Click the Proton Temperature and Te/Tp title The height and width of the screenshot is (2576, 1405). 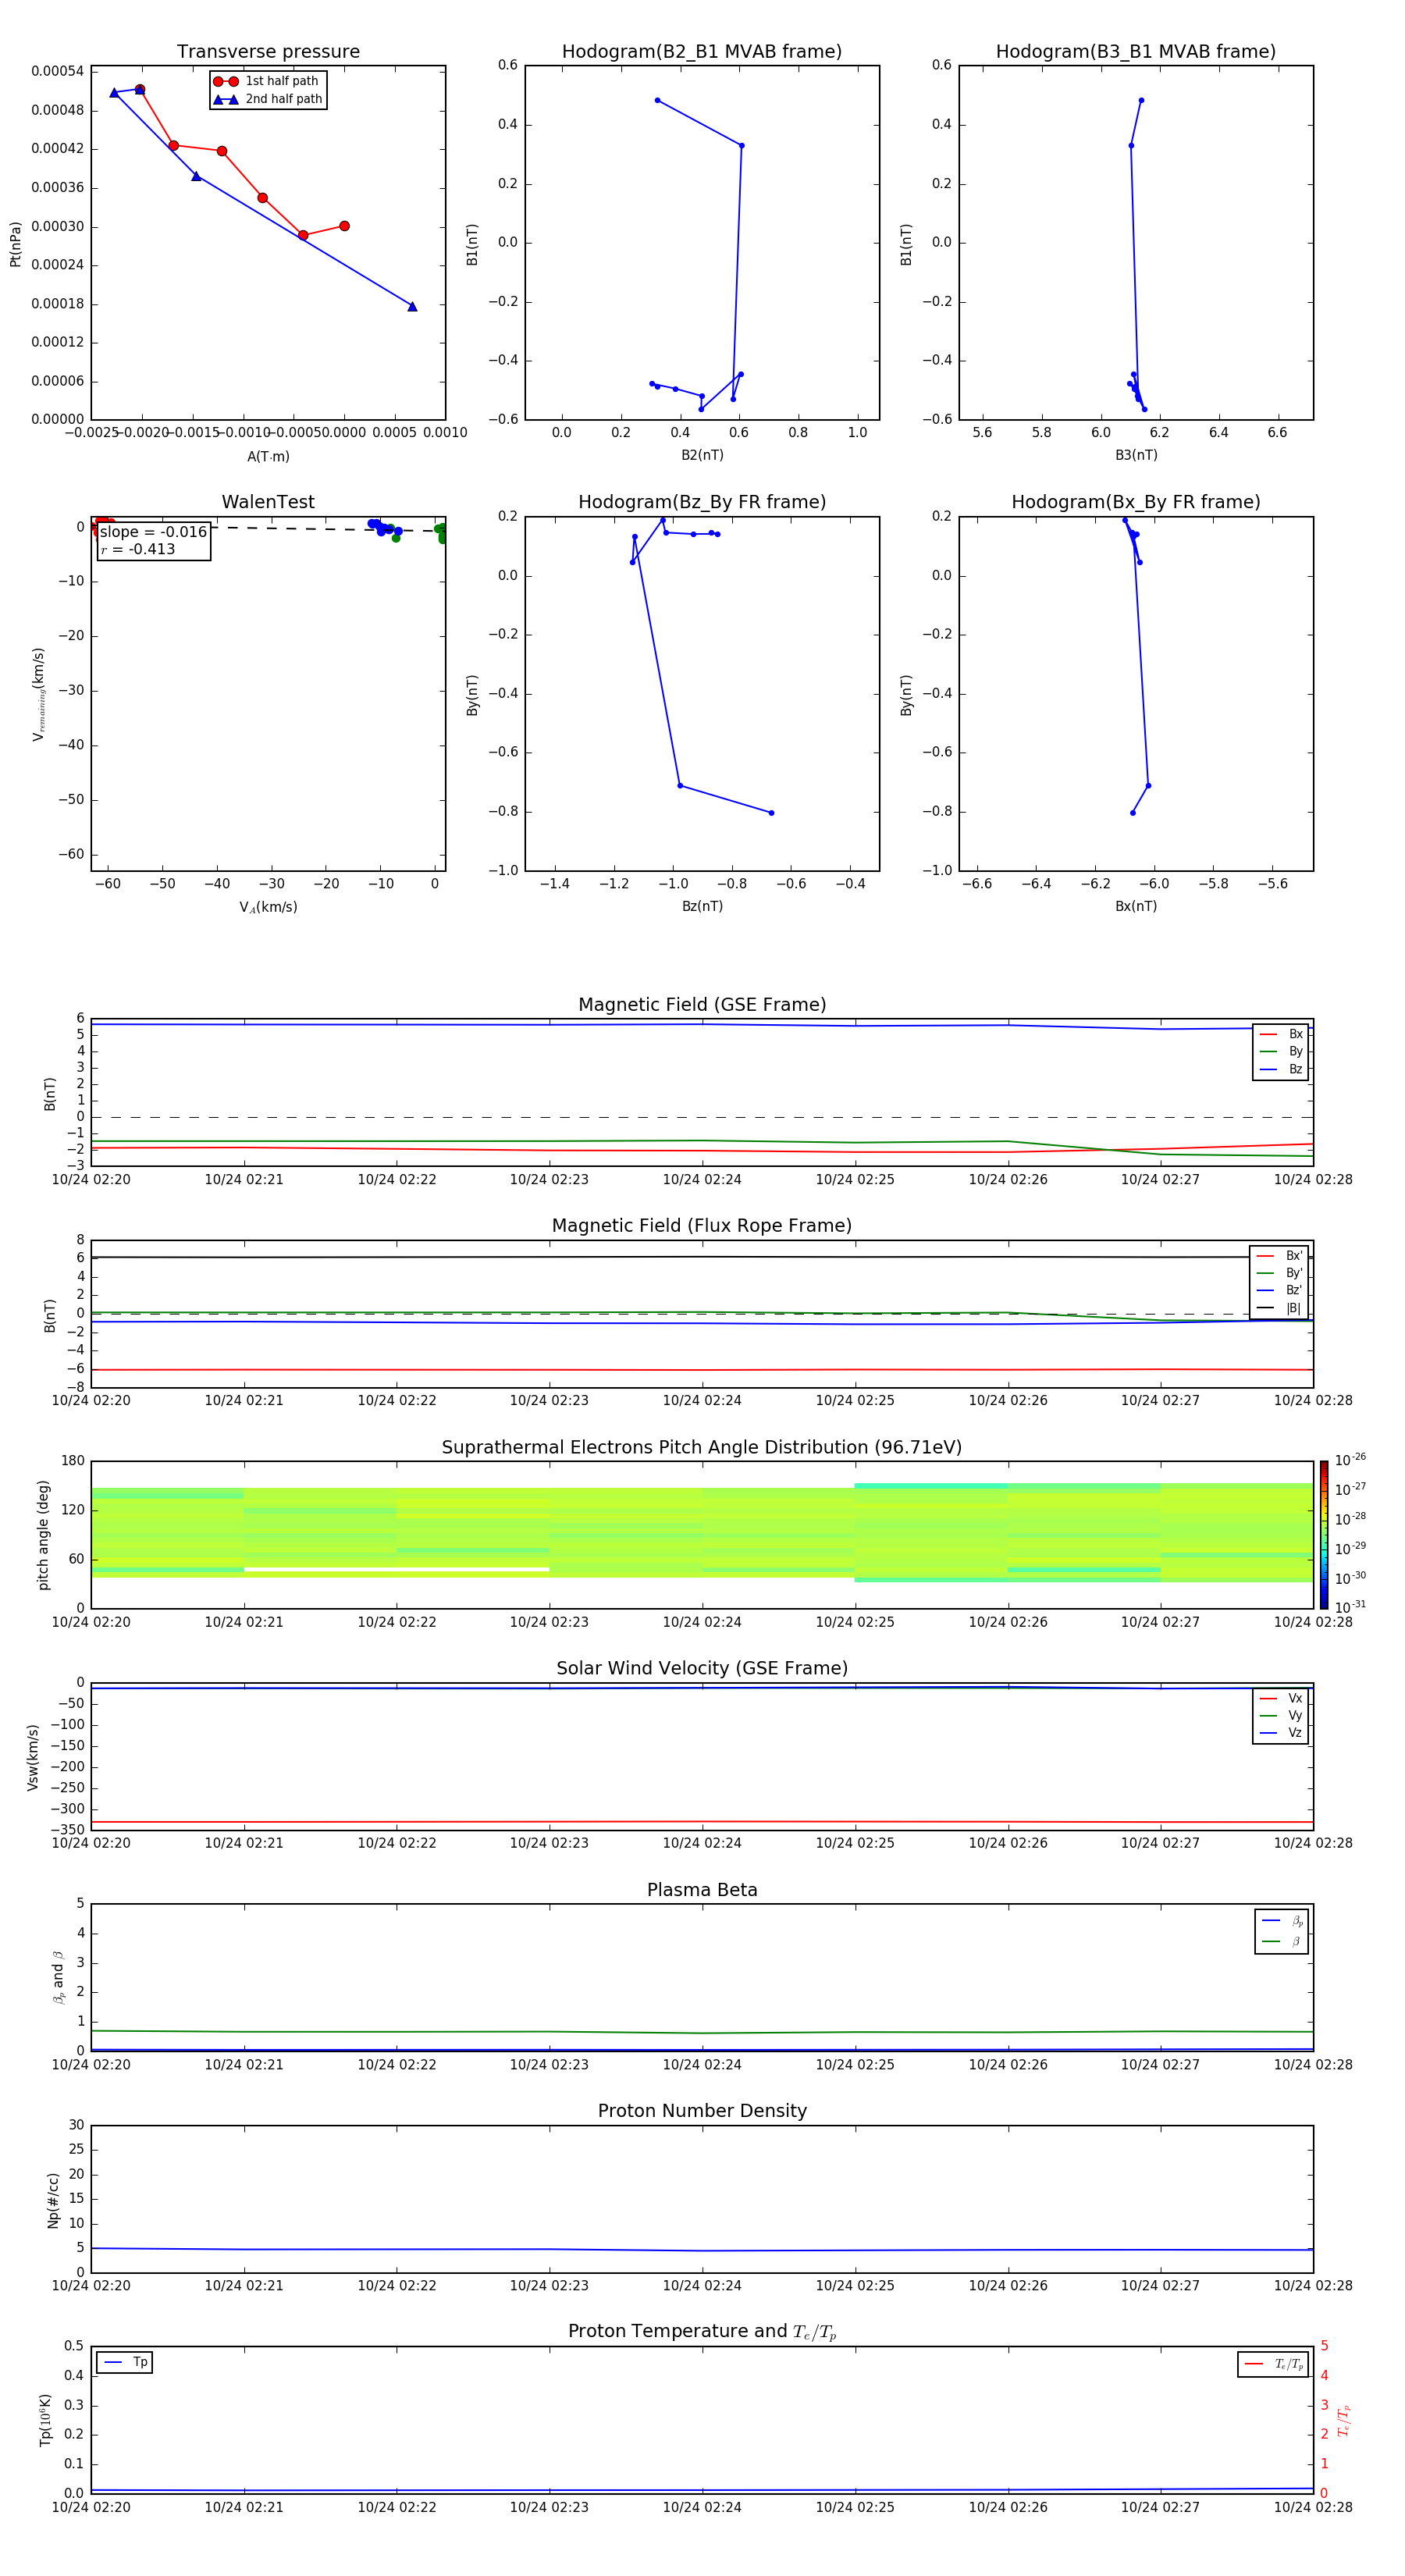[x=702, y=2332]
